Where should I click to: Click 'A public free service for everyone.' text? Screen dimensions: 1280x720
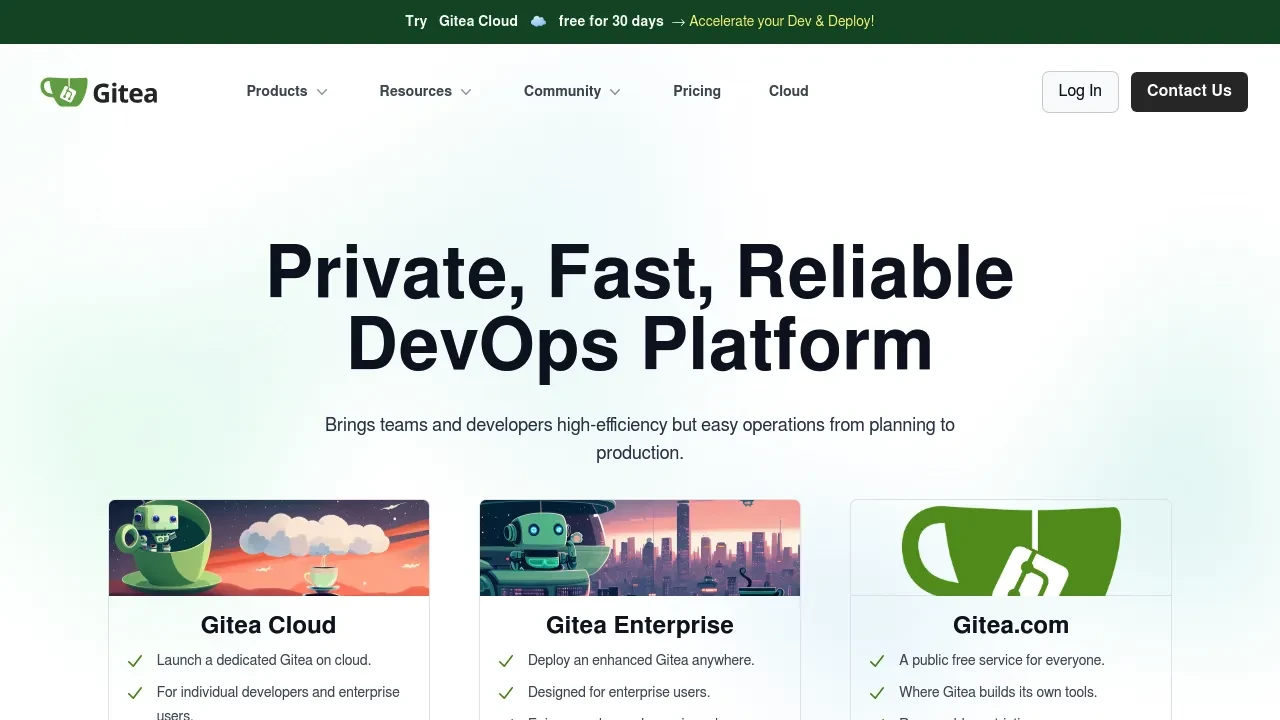(x=1002, y=660)
